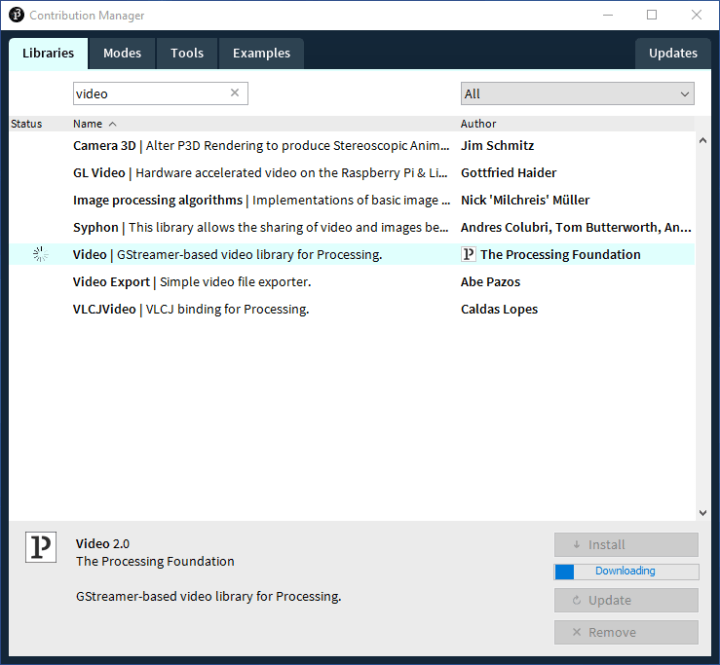
Task: Open the All category dropdown
Action: click(577, 94)
